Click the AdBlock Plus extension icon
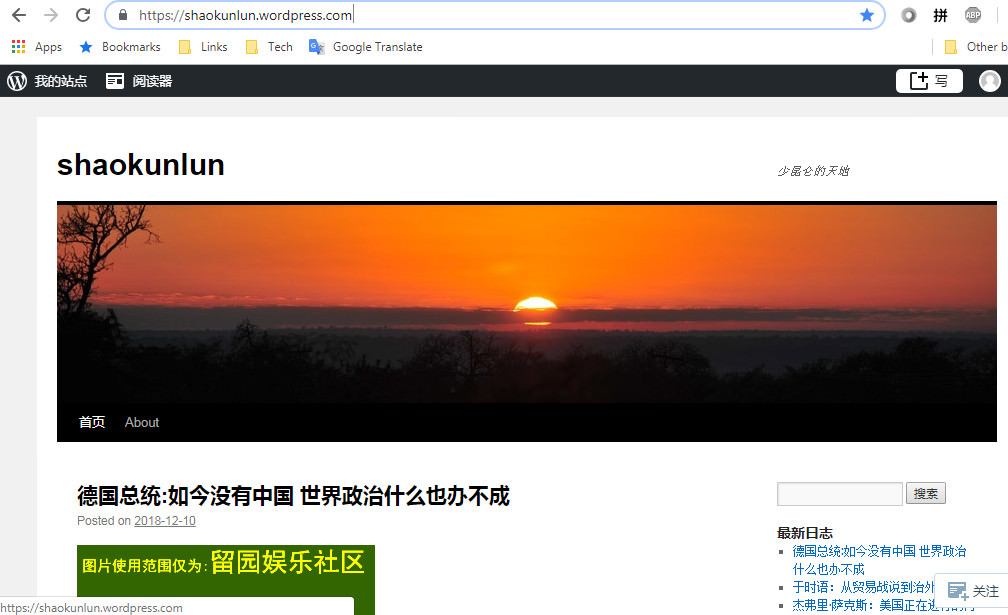 972,15
